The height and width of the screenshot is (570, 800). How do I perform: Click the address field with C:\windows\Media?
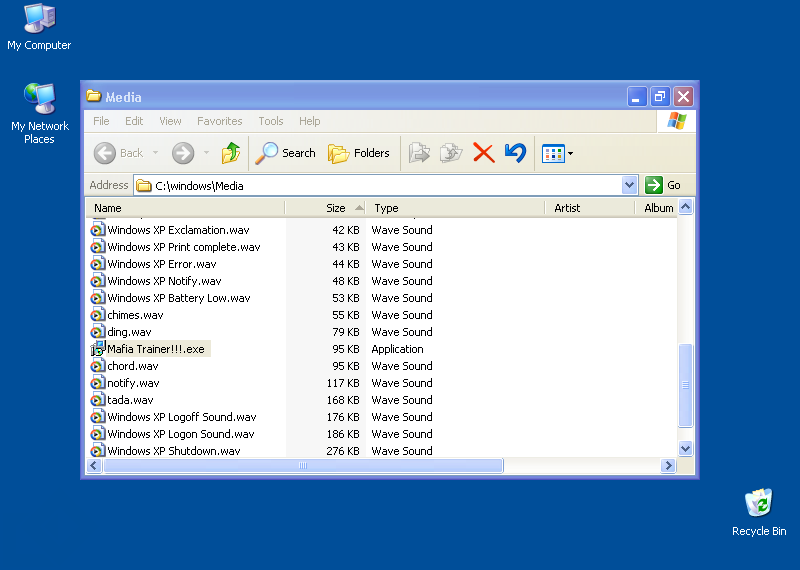coord(378,186)
